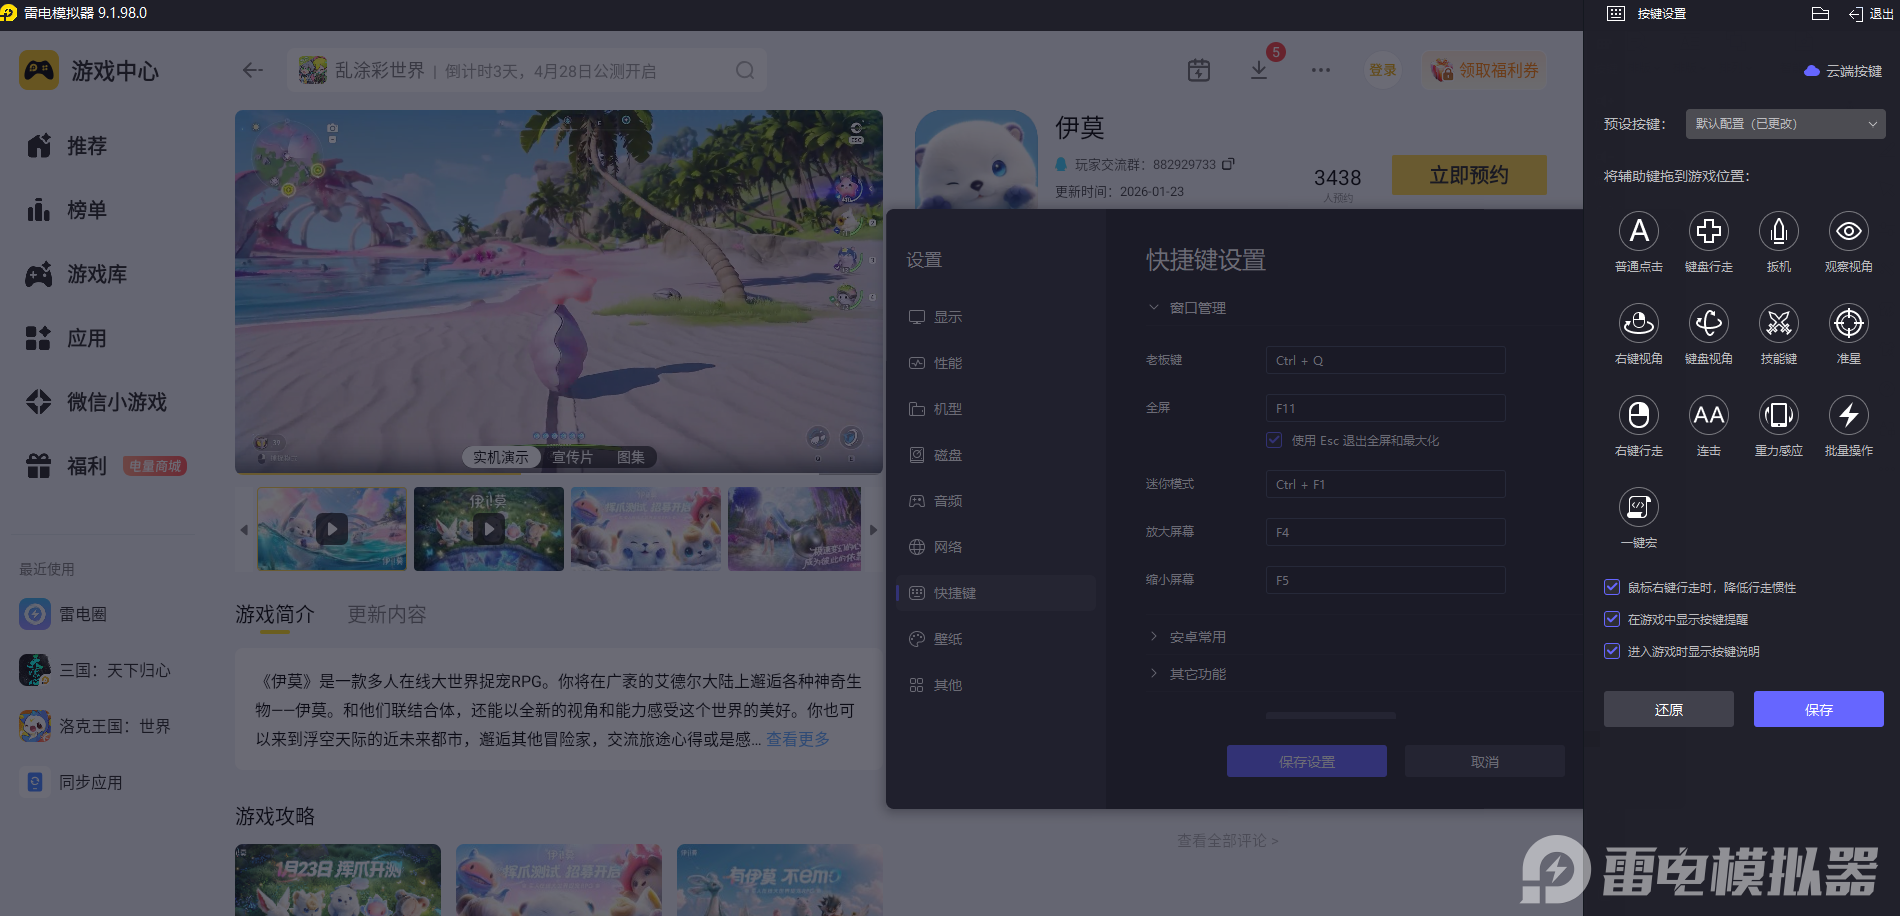The width and height of the screenshot is (1900, 916).
Task: Open the 云端按键 cloud keymap
Action: (x=1843, y=71)
